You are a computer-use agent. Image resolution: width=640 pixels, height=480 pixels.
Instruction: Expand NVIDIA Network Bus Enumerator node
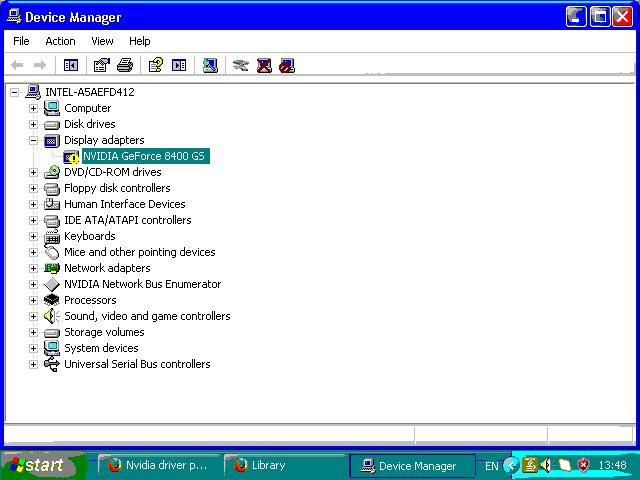33,284
